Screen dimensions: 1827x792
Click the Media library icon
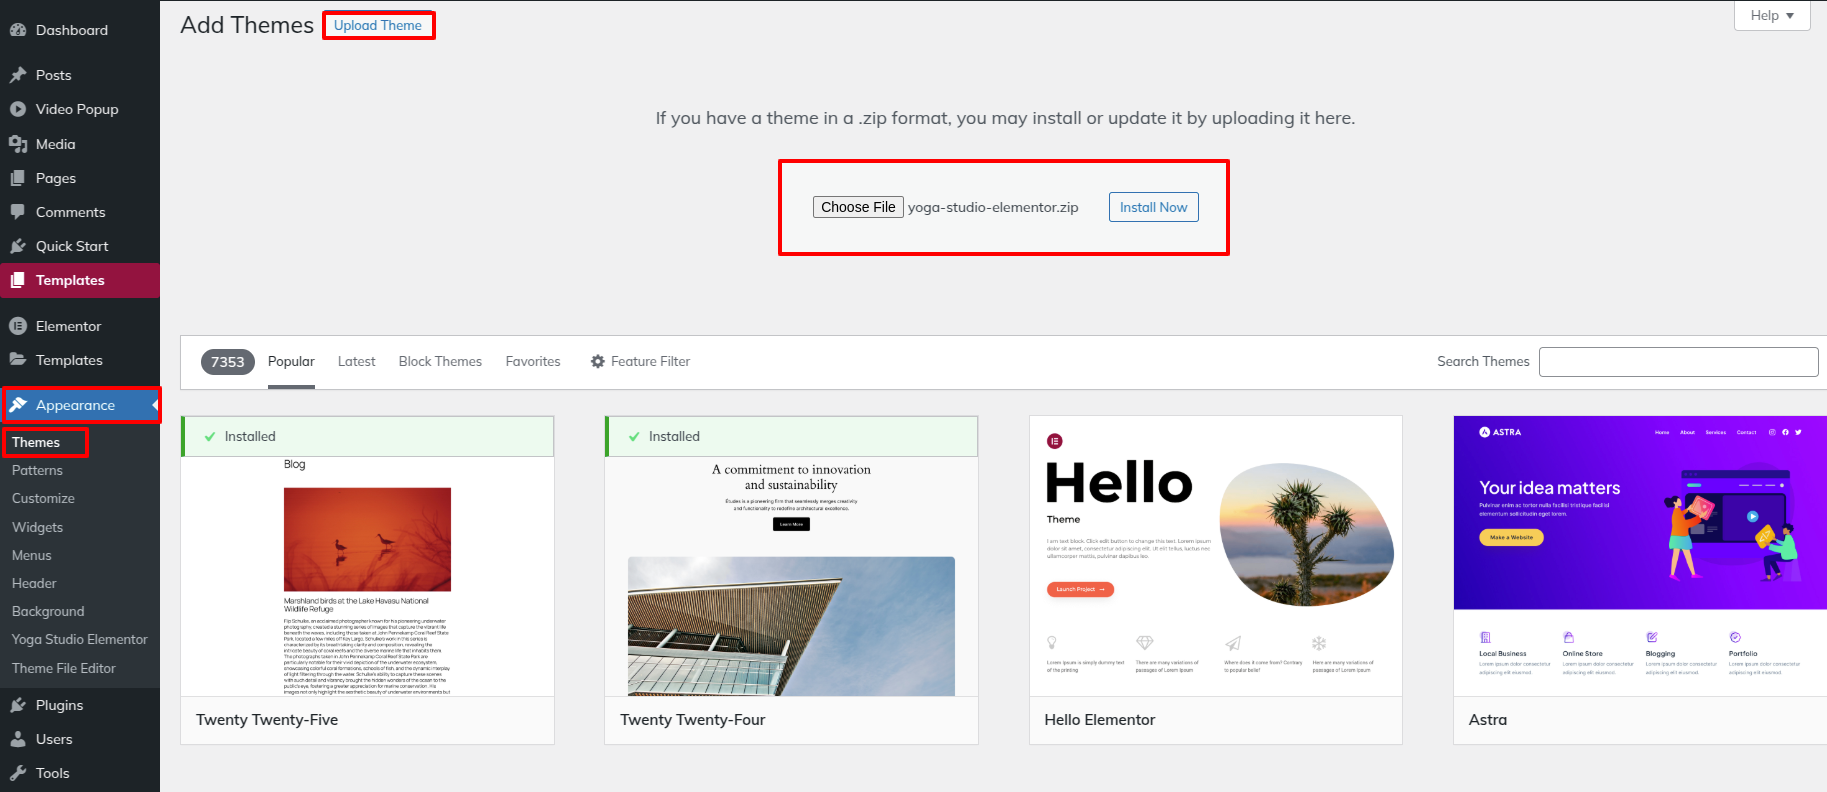18,144
